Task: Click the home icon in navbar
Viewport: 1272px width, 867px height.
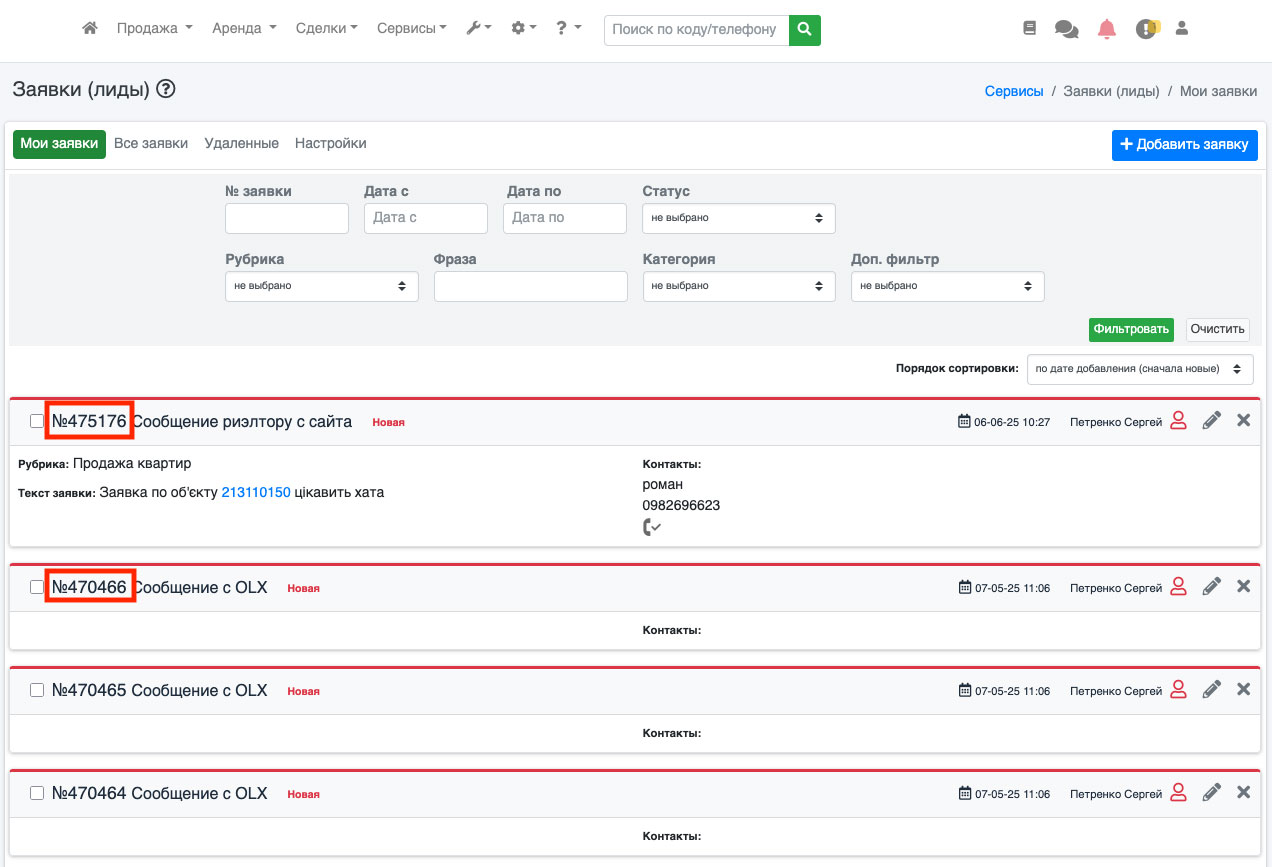Action: pyautogui.click(x=90, y=29)
